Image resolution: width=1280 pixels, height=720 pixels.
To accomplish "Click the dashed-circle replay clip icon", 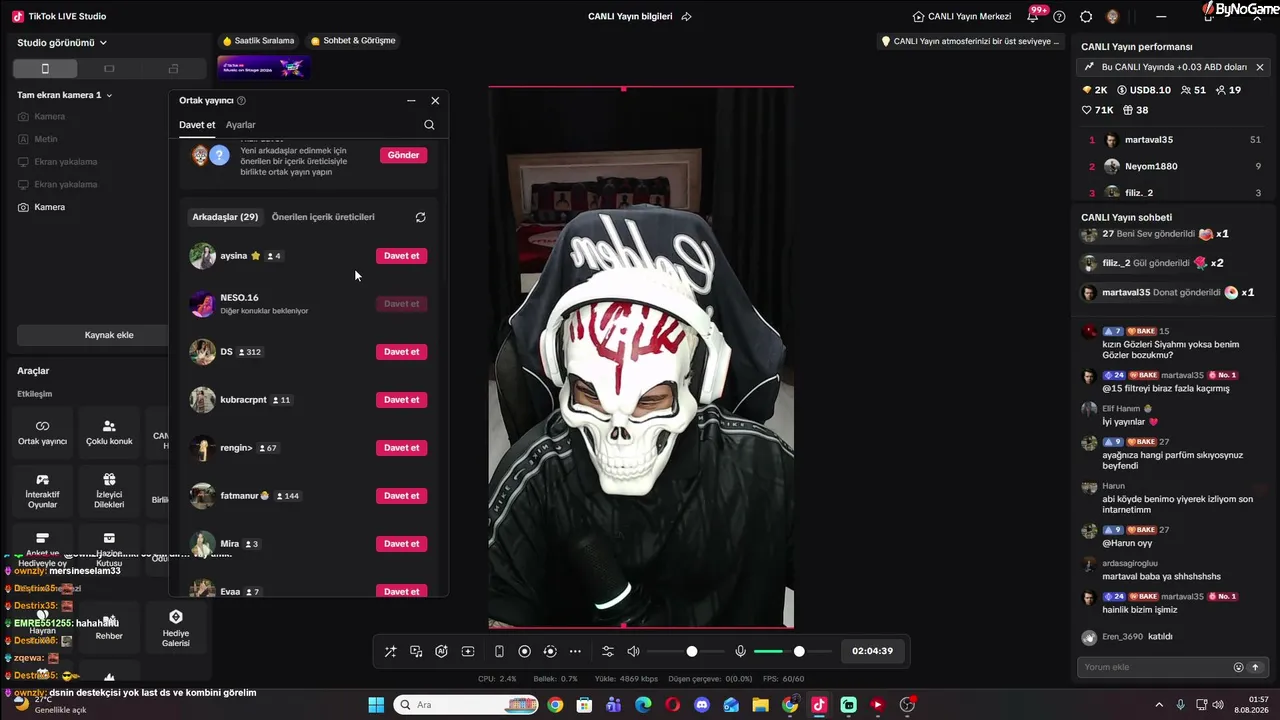I will (549, 651).
